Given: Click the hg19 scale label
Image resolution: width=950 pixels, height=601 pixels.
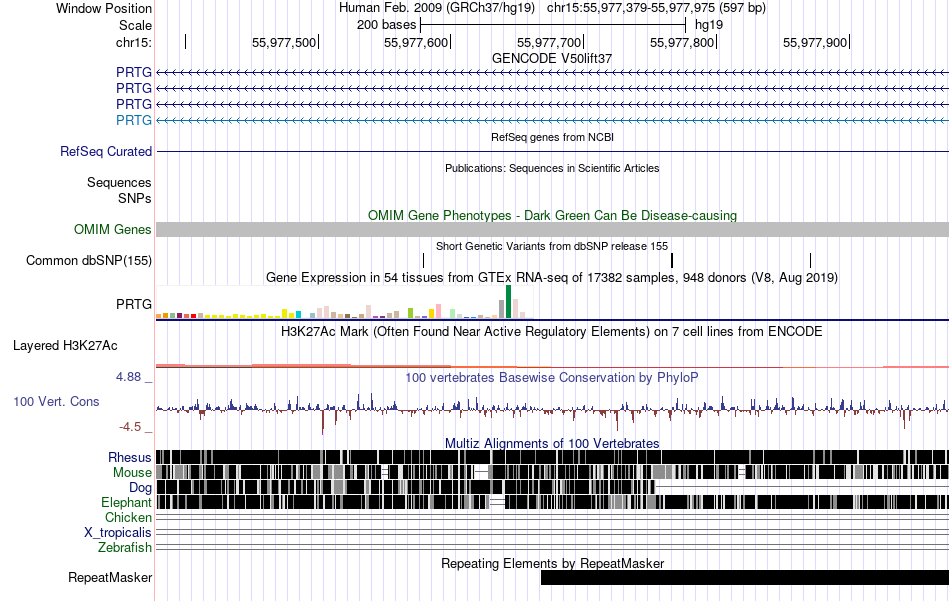Looking at the screenshot, I should point(709,25).
